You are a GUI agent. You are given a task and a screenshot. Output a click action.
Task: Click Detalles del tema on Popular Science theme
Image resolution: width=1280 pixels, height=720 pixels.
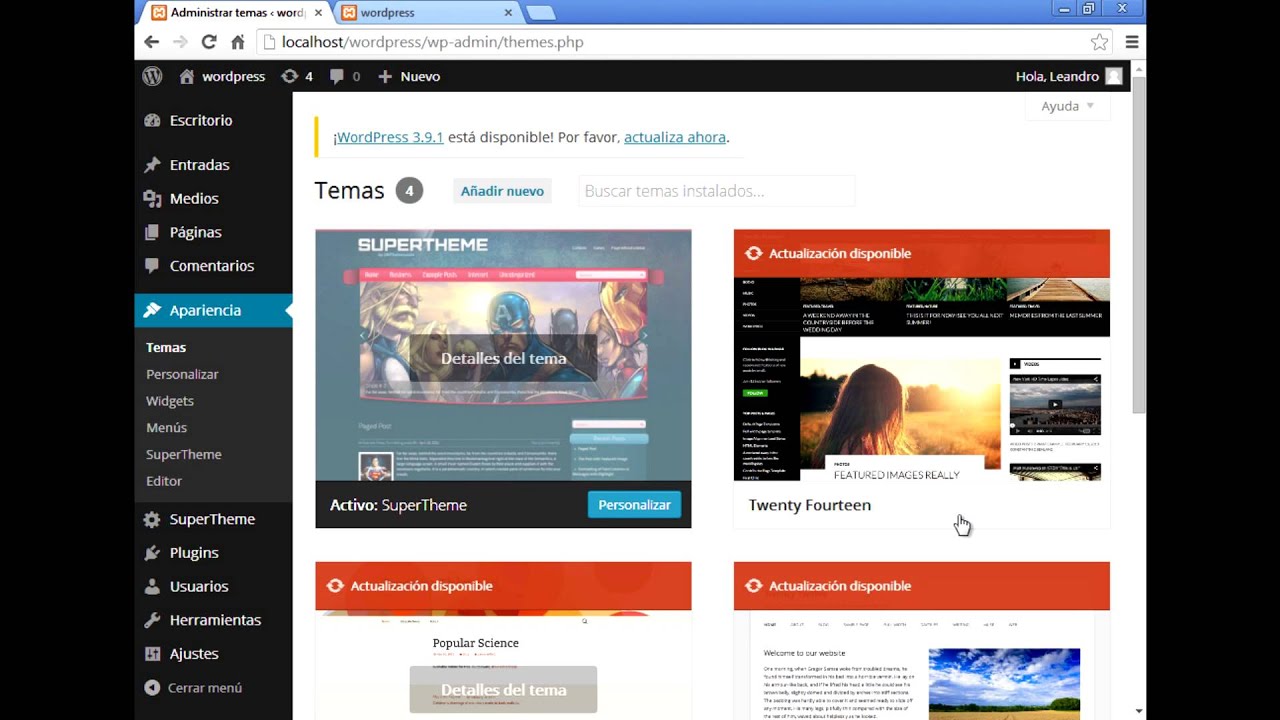pyautogui.click(x=503, y=690)
